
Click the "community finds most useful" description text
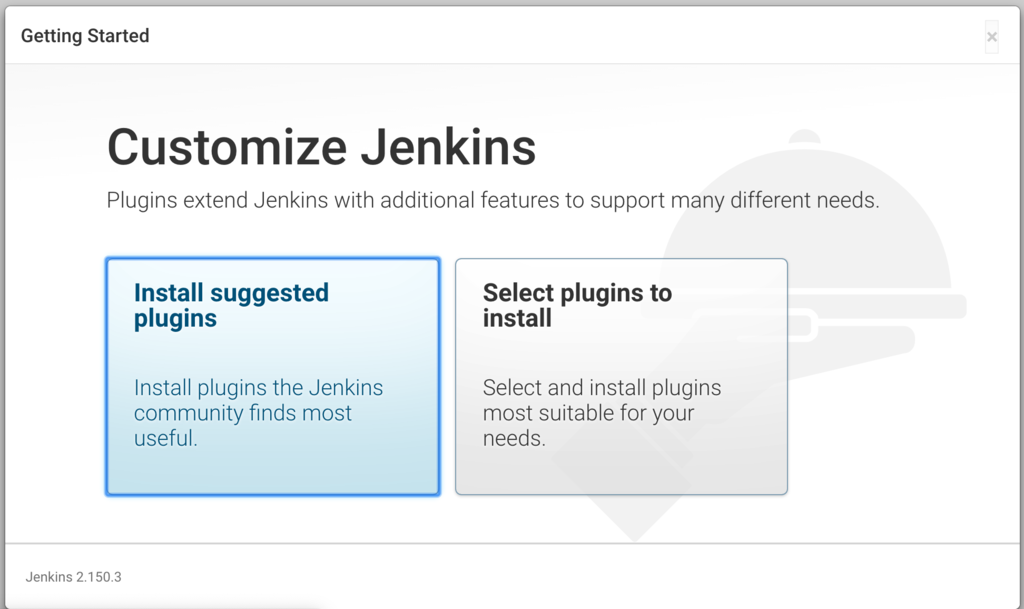[x=243, y=426]
